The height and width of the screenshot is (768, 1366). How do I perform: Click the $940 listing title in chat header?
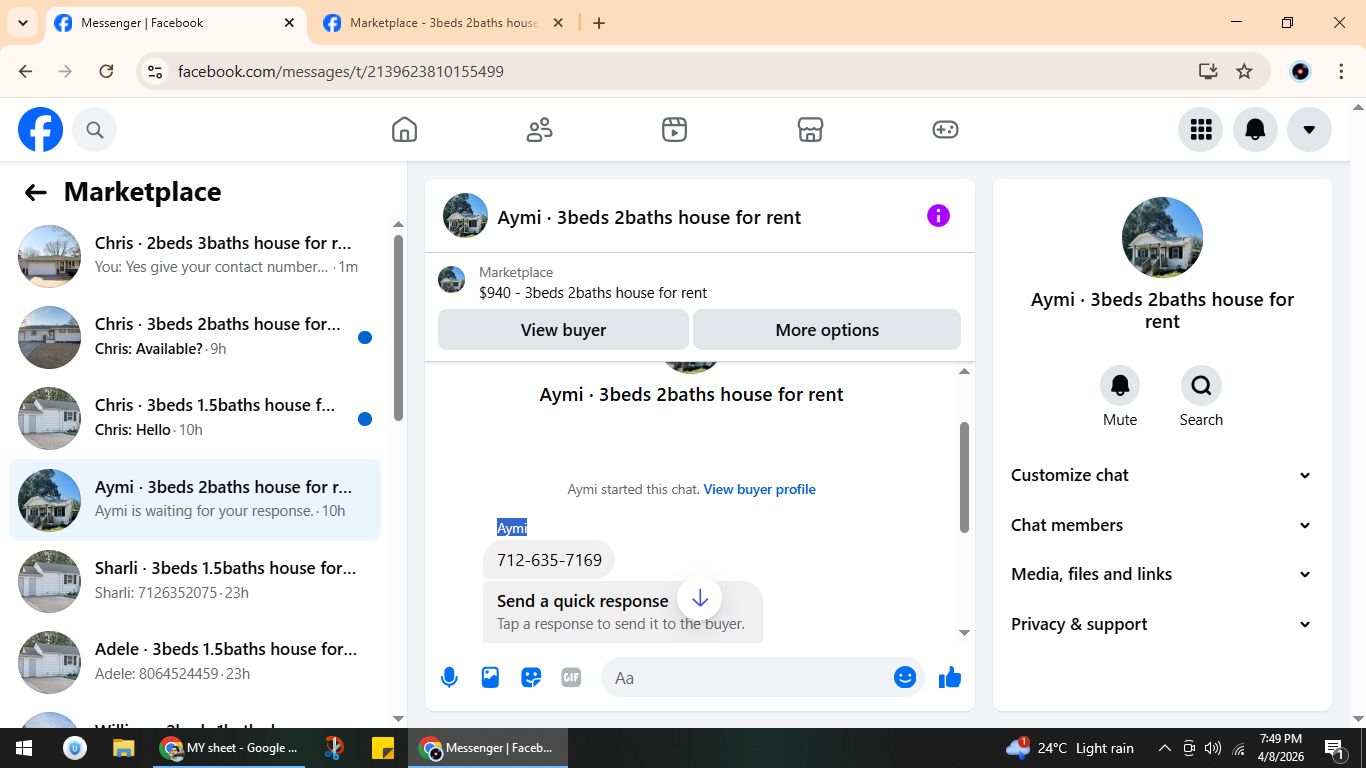coord(593,293)
